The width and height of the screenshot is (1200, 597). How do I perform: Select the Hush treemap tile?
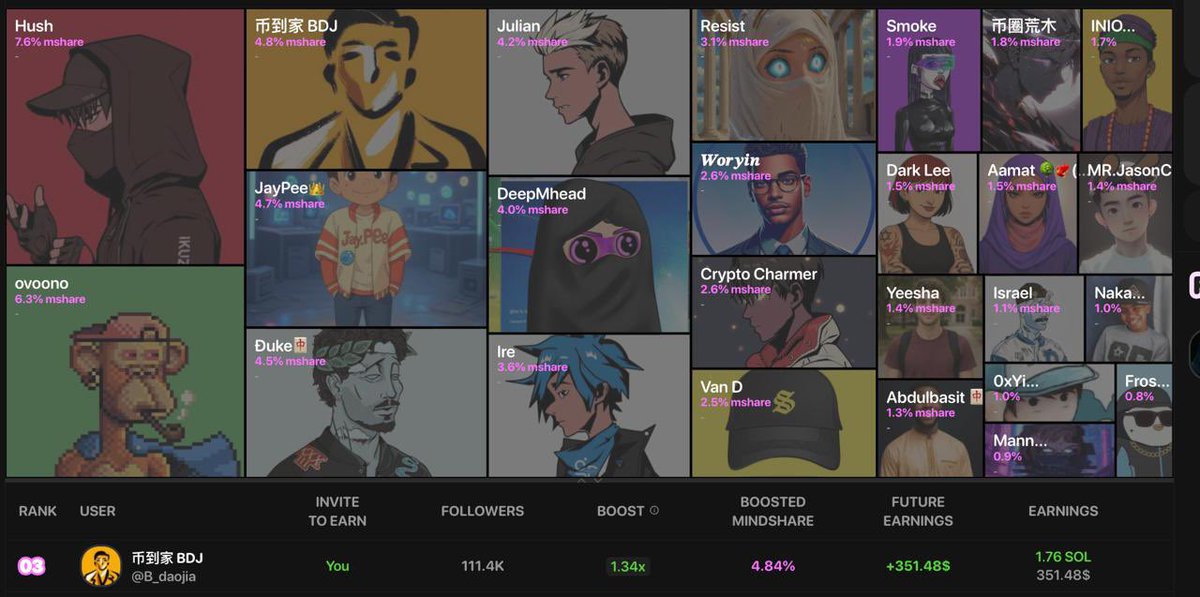click(126, 137)
